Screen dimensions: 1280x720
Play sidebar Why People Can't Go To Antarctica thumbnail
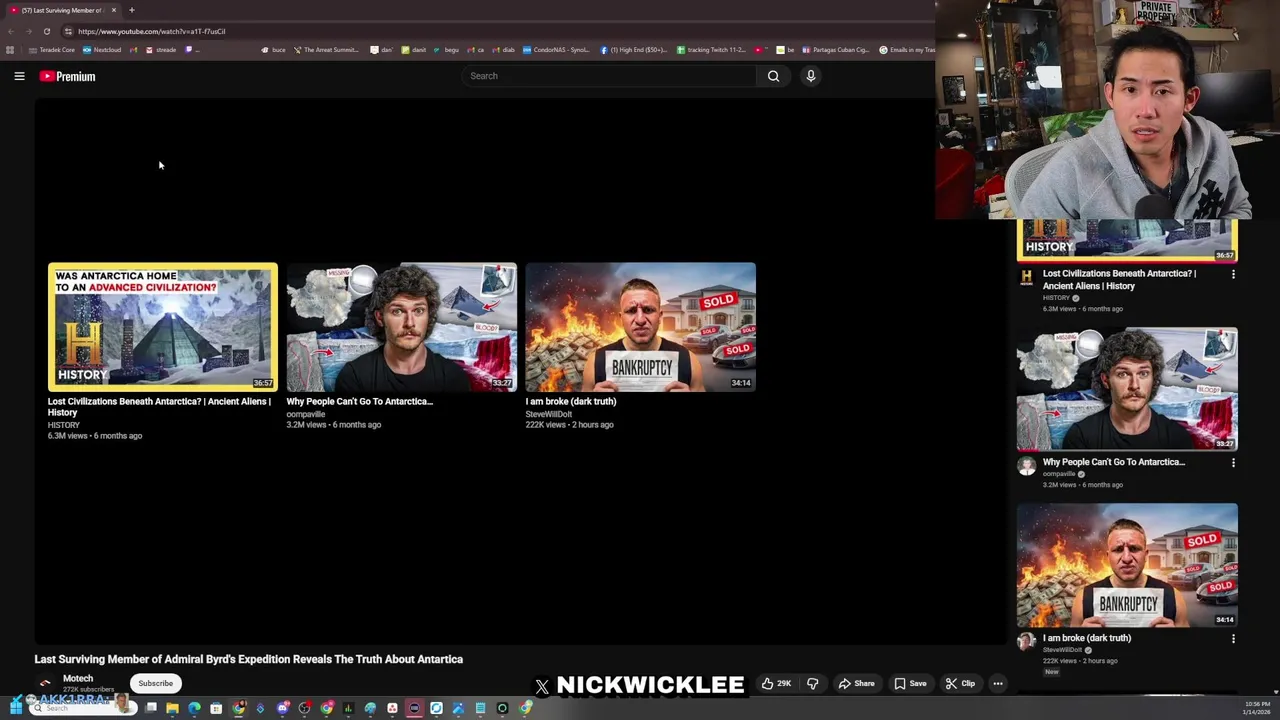click(x=1127, y=389)
